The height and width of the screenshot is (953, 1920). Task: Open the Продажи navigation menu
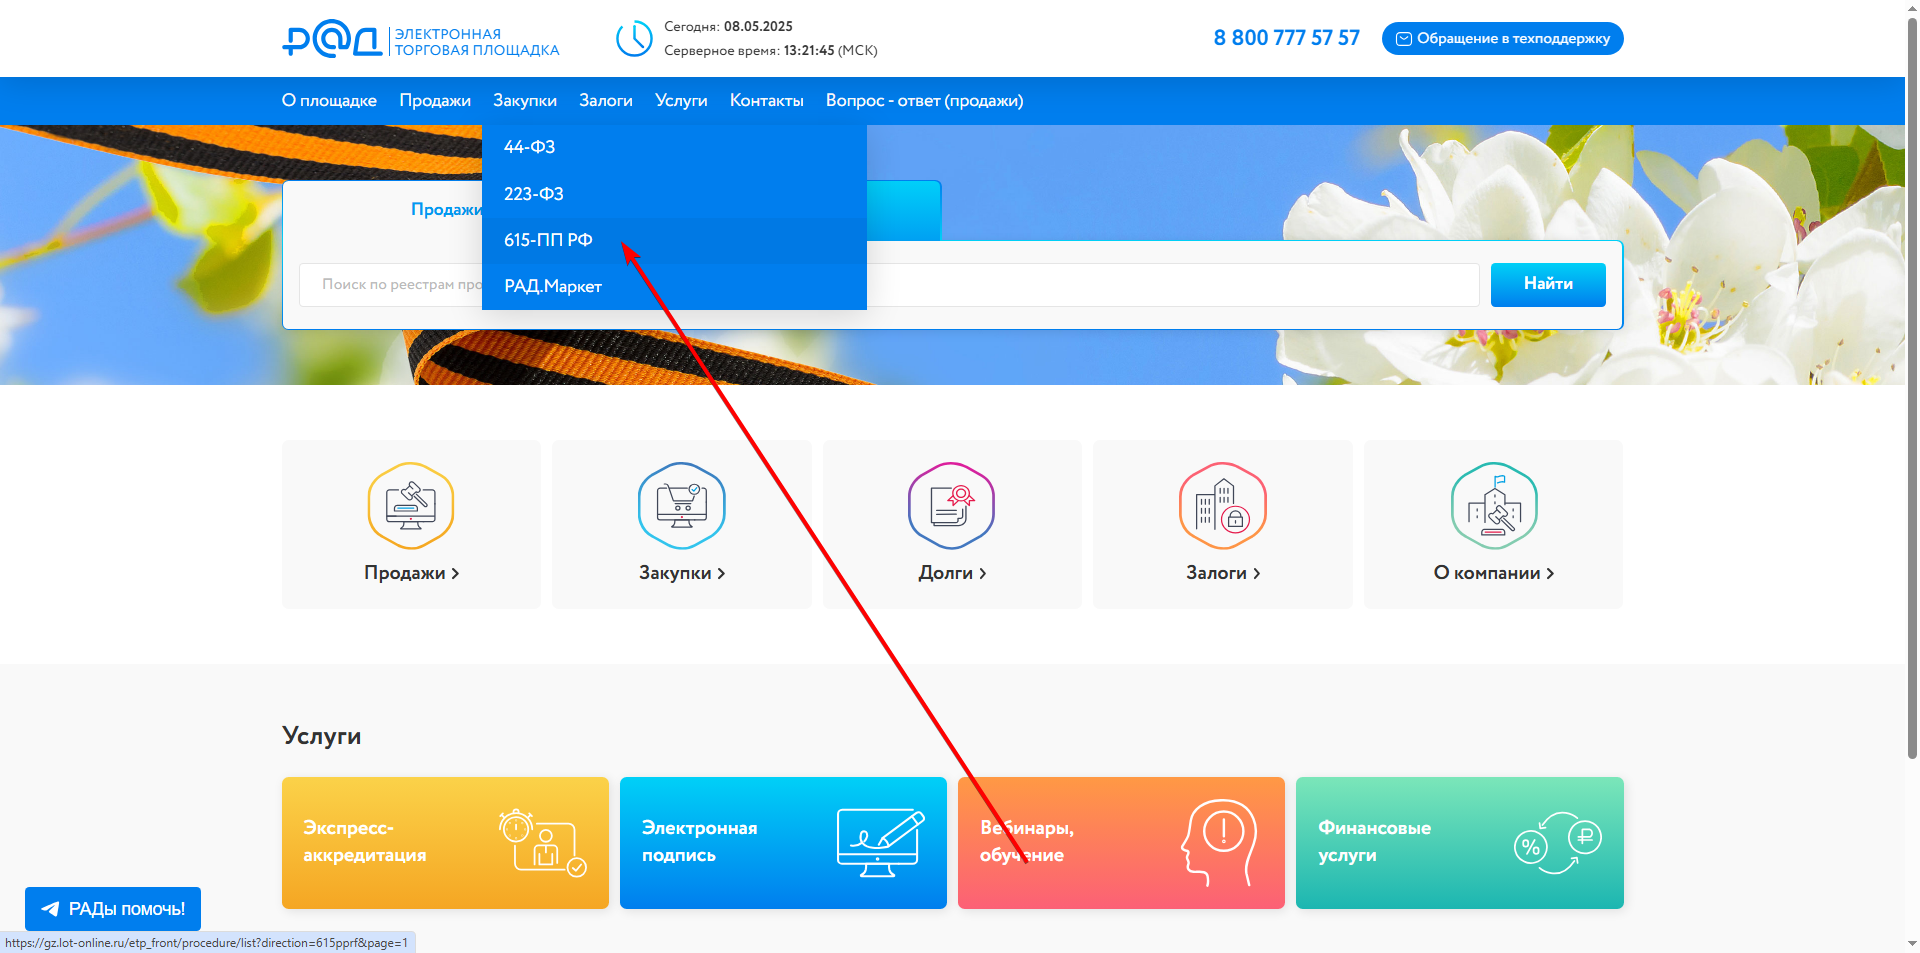click(435, 100)
